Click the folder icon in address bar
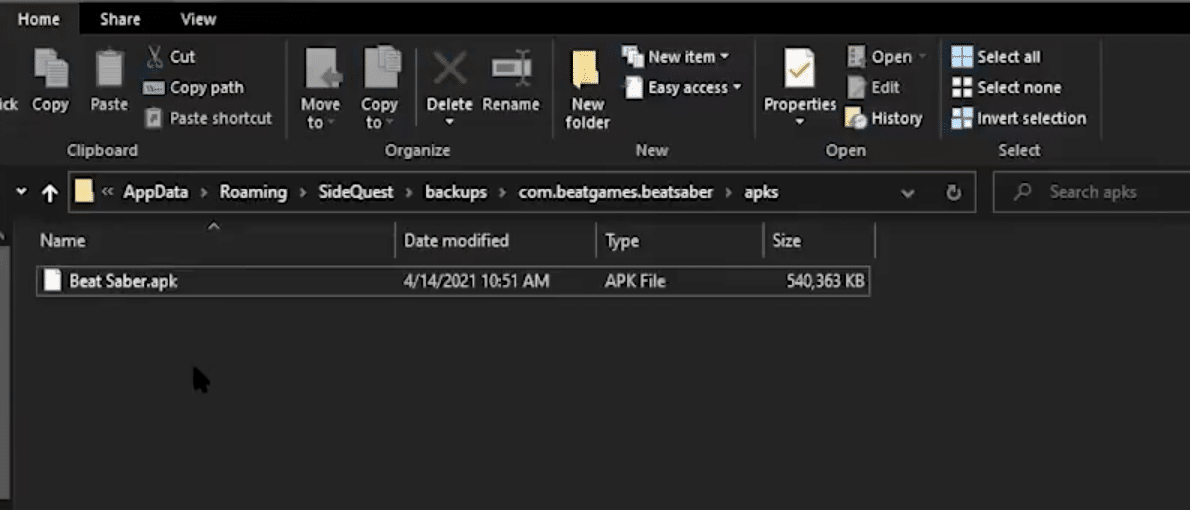This screenshot has height=510, width=1190. click(84, 193)
